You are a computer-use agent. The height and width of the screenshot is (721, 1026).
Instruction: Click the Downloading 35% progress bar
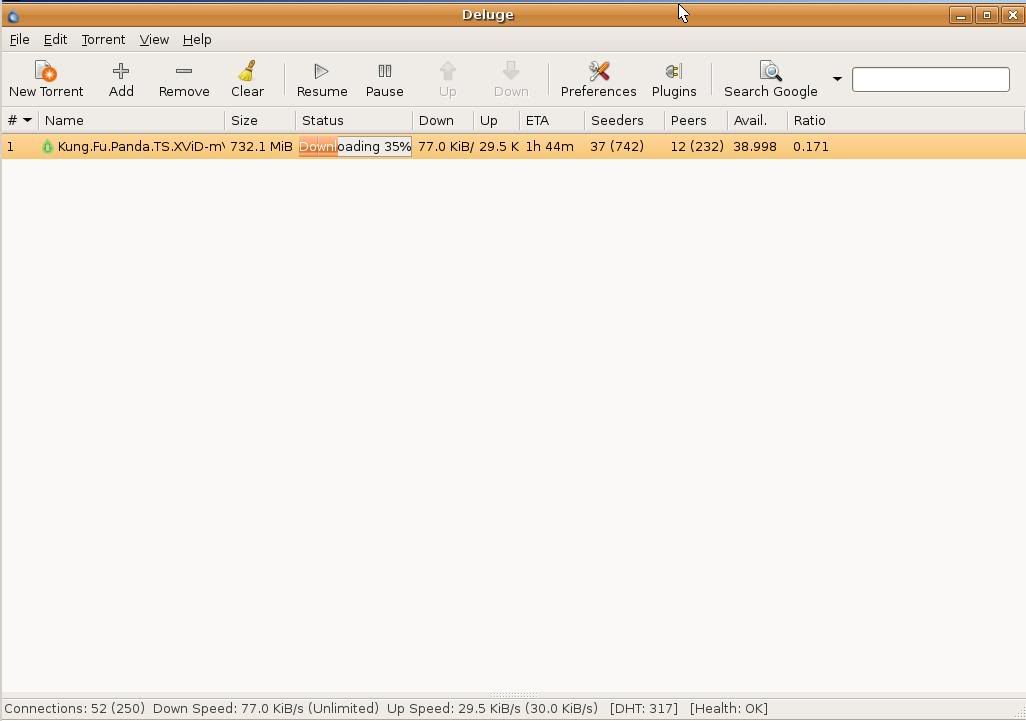click(355, 147)
